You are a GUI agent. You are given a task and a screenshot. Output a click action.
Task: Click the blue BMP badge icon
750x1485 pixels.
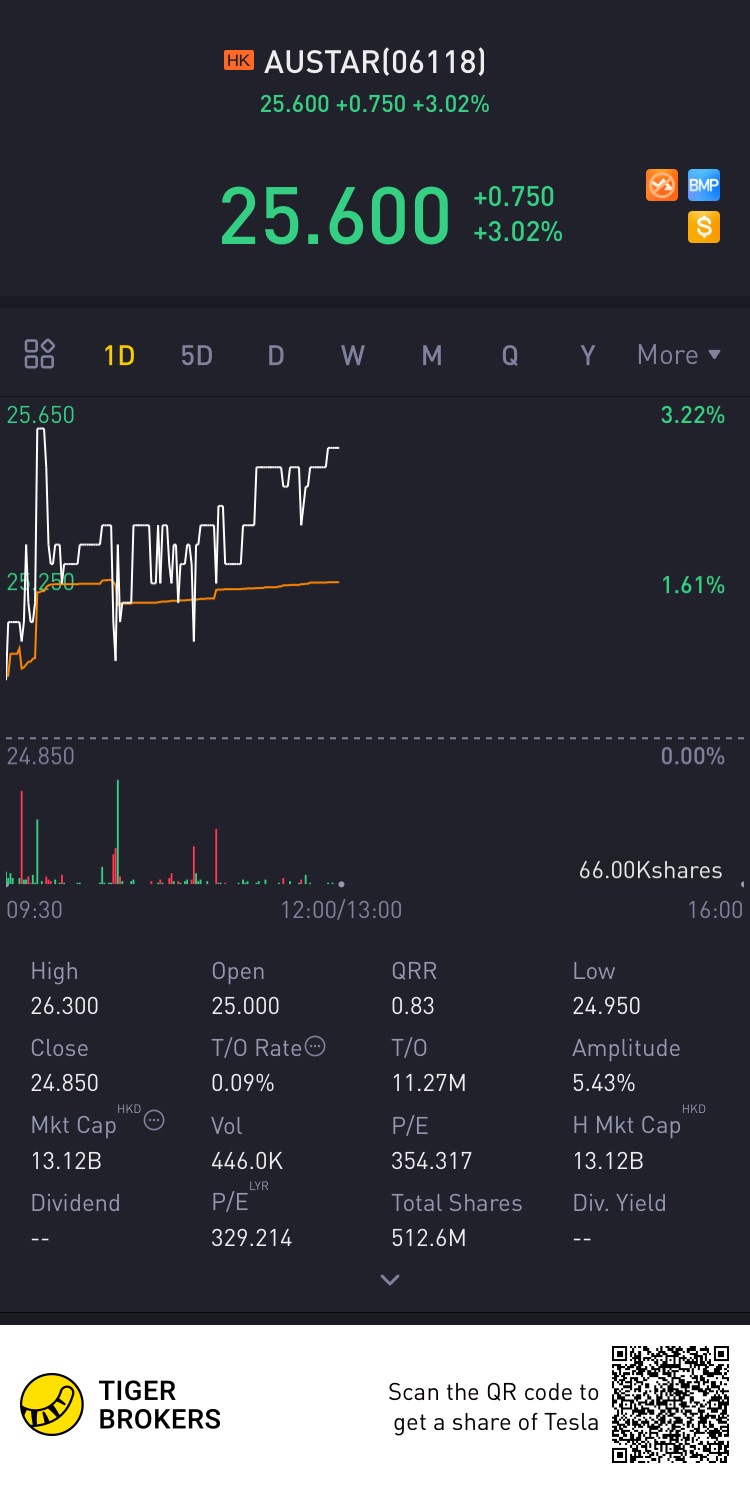click(704, 185)
